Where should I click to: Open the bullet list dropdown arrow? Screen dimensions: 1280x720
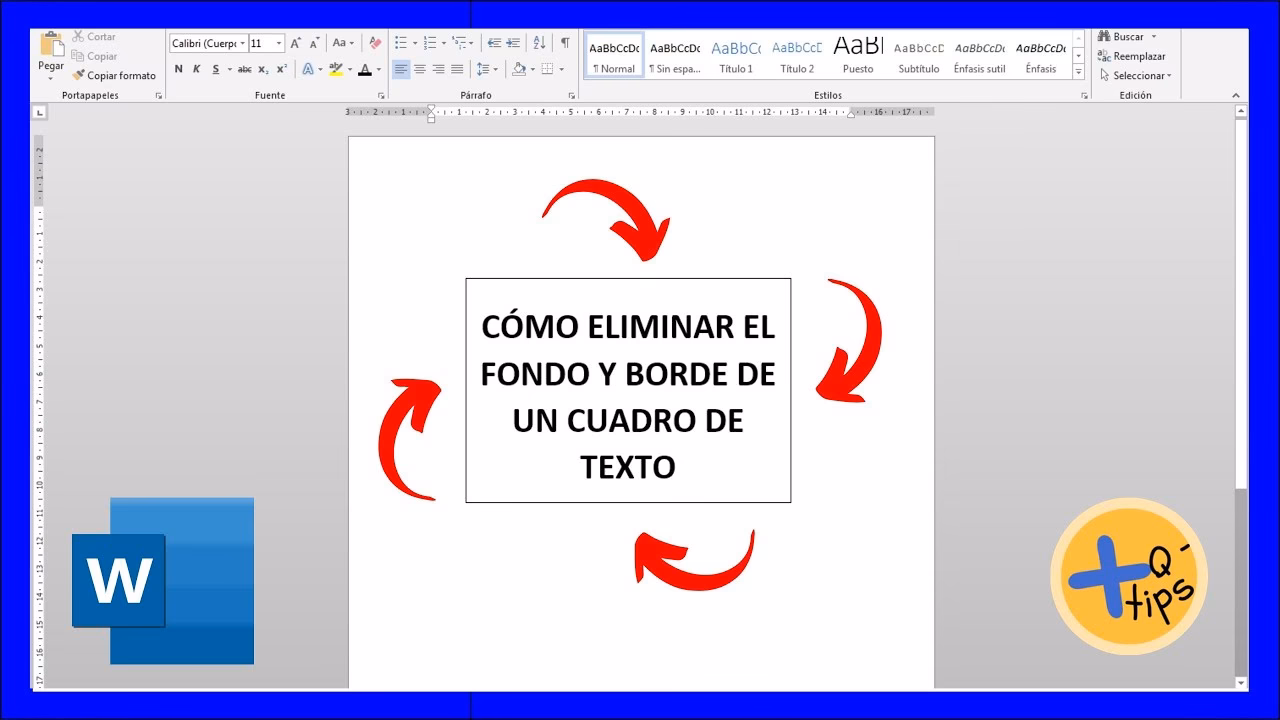click(x=415, y=43)
